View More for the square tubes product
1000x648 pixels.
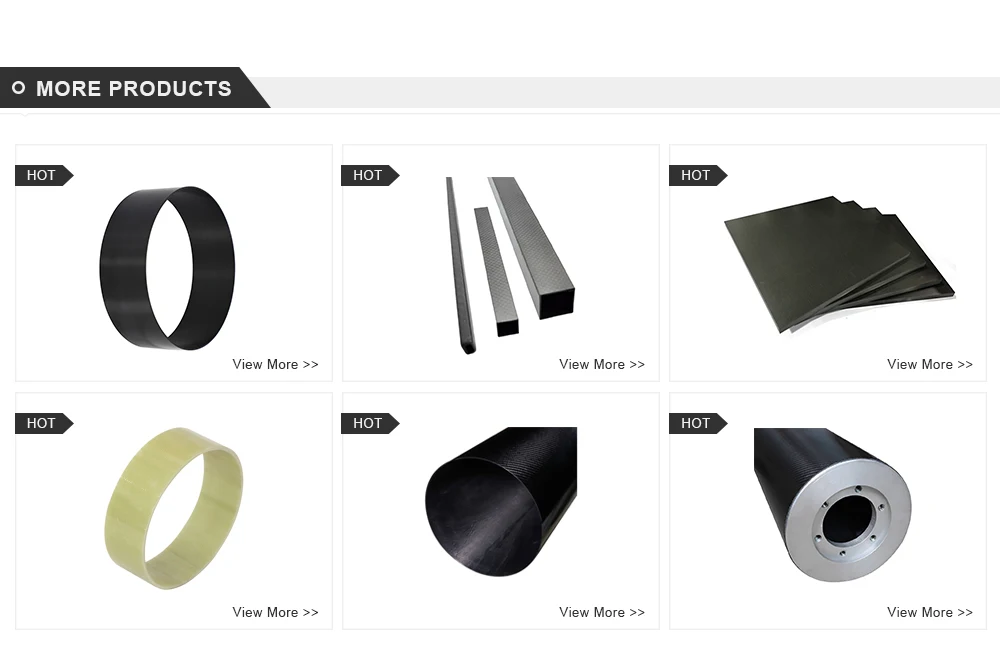click(x=602, y=364)
